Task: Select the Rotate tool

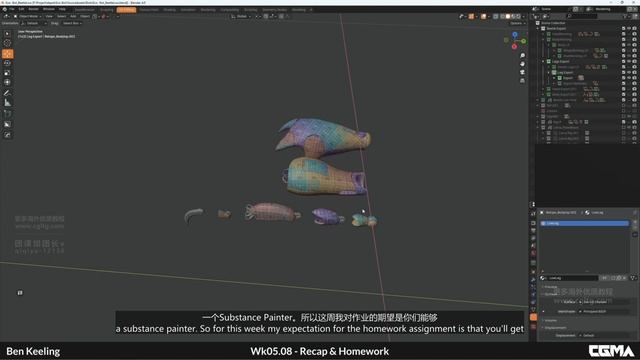Action: [x=7, y=63]
